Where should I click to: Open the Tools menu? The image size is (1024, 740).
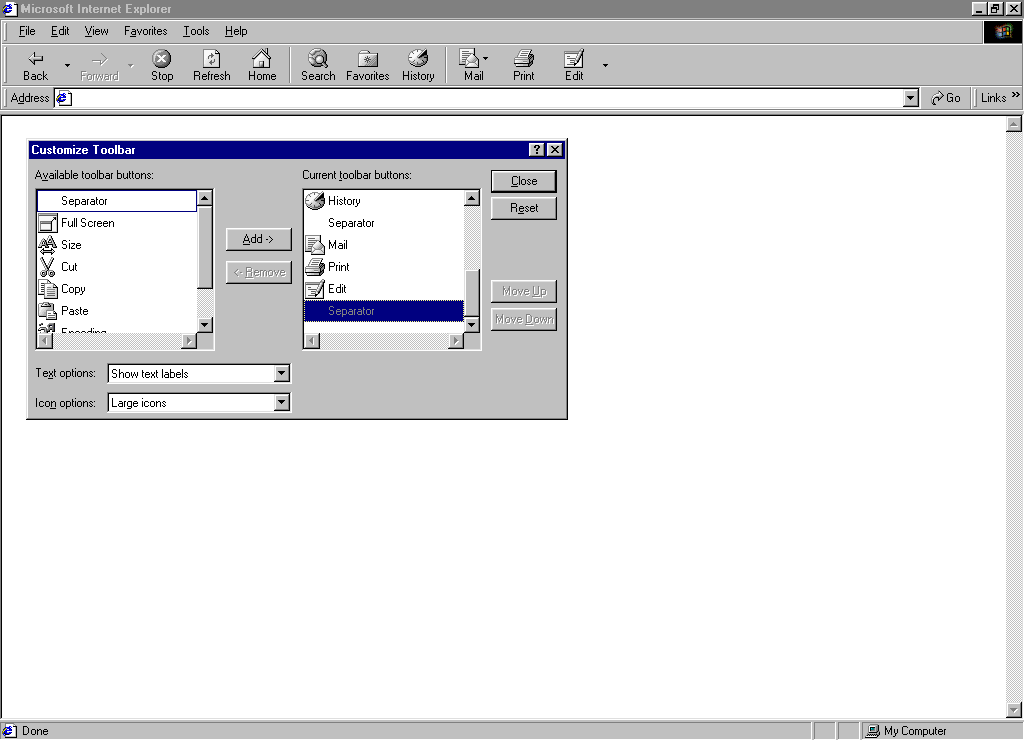point(196,31)
